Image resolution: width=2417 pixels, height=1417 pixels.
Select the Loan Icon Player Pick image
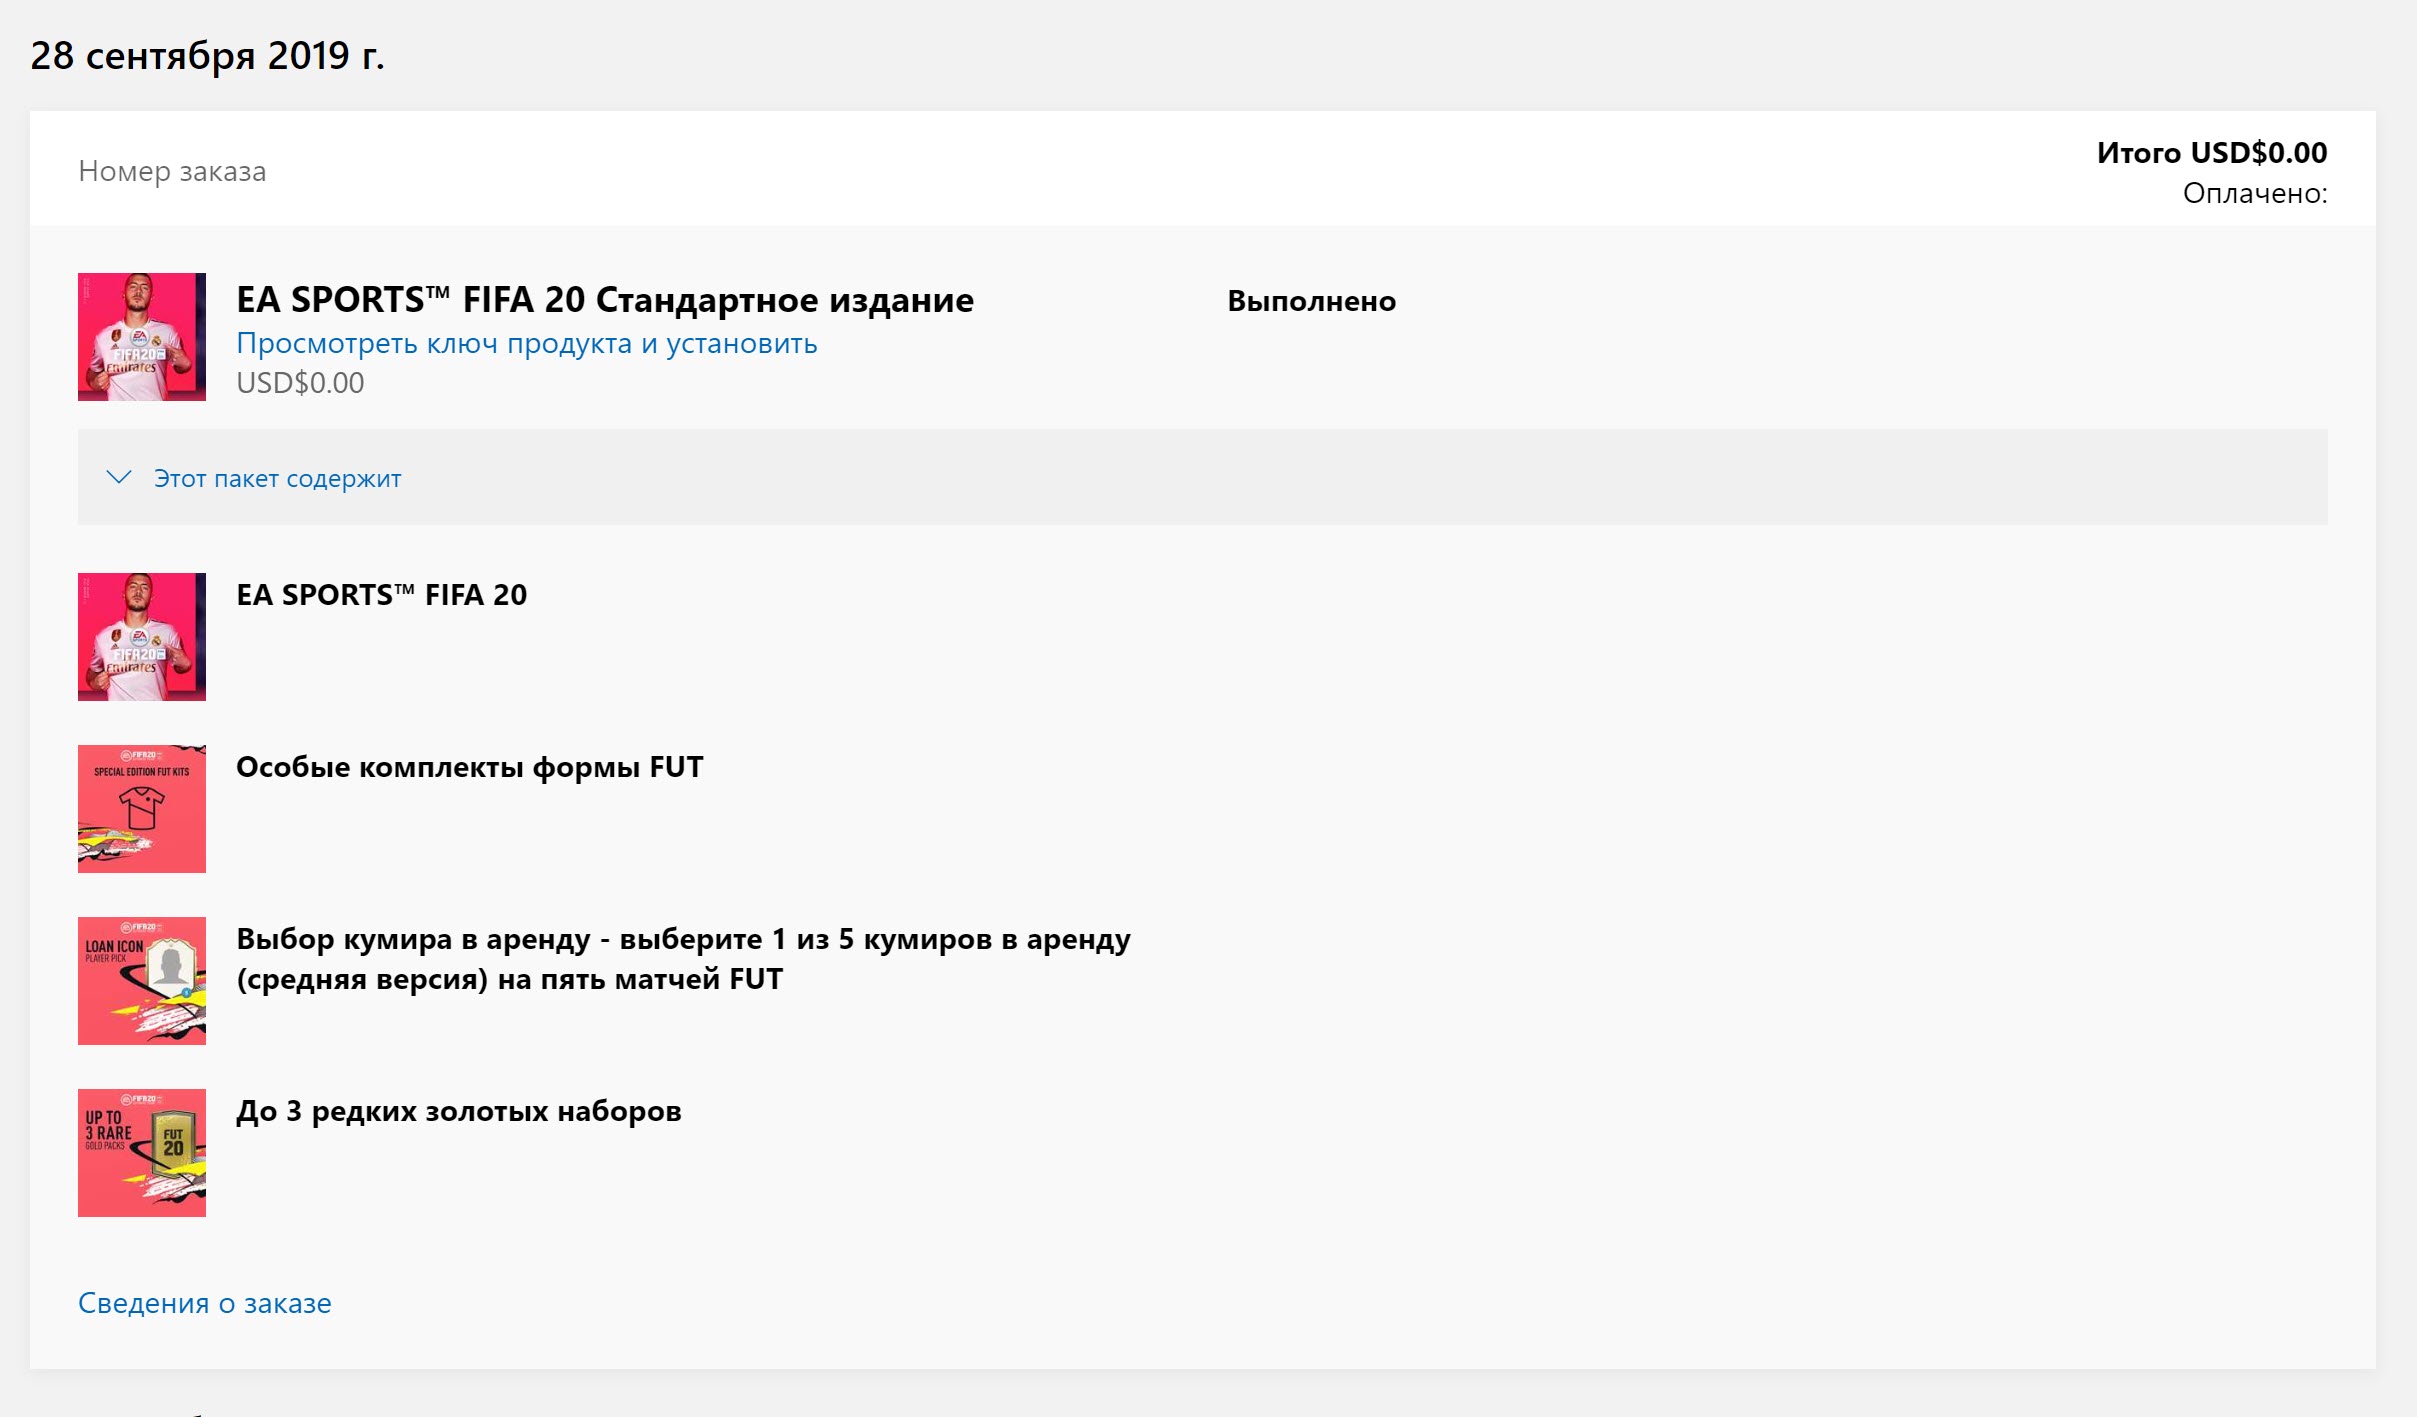pyautogui.click(x=142, y=981)
